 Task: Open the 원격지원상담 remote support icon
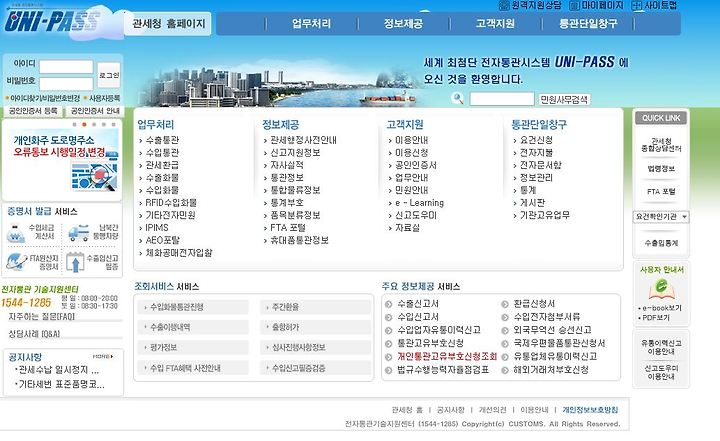[x=504, y=6]
